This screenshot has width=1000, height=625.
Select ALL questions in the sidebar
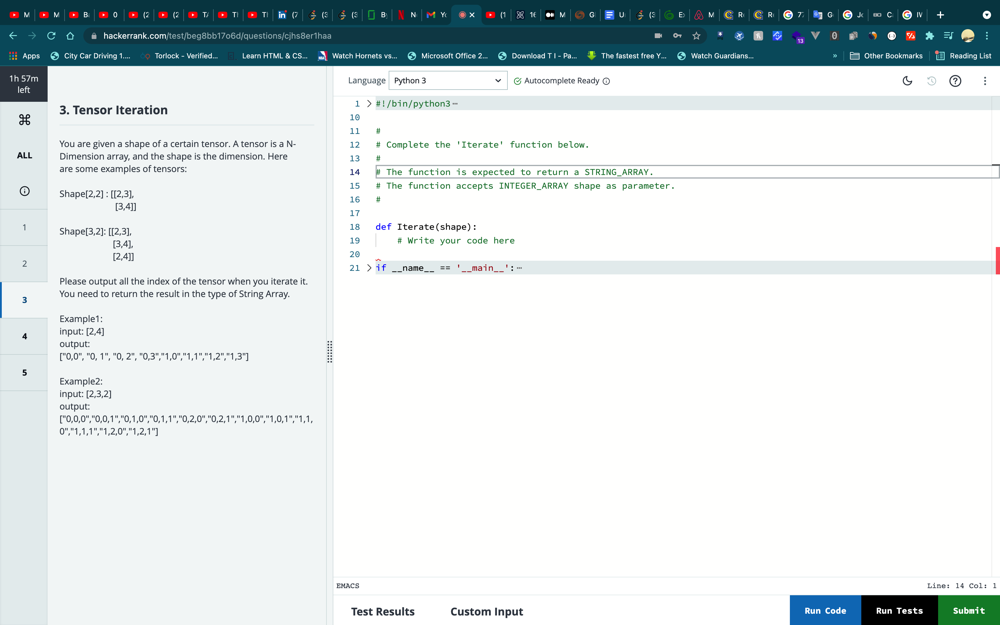pos(24,155)
